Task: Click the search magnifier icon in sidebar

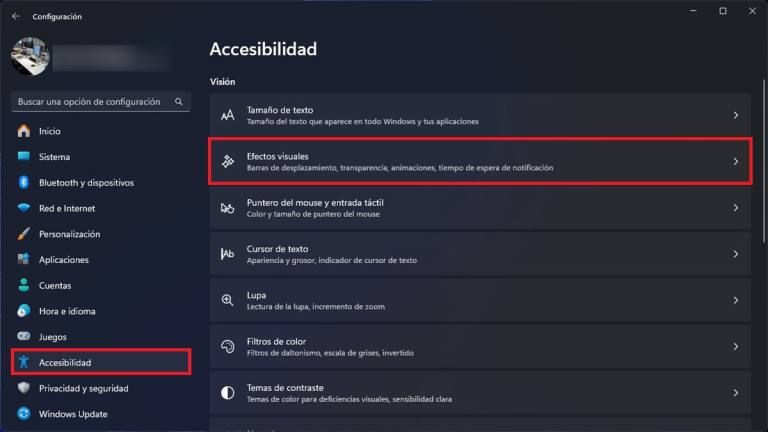Action: (x=179, y=101)
